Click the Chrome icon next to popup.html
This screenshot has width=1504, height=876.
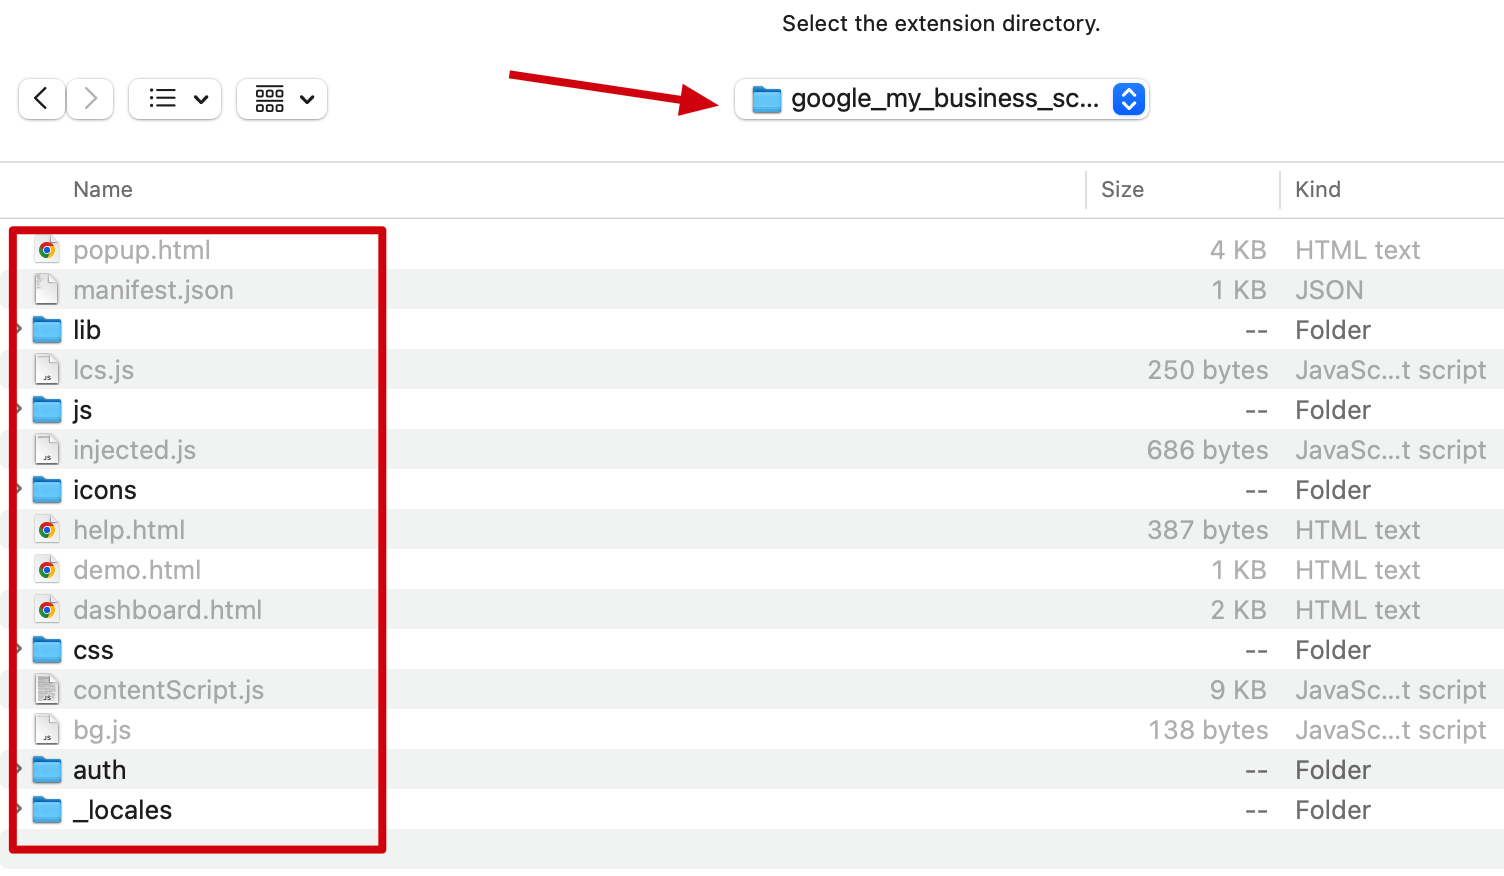47,249
